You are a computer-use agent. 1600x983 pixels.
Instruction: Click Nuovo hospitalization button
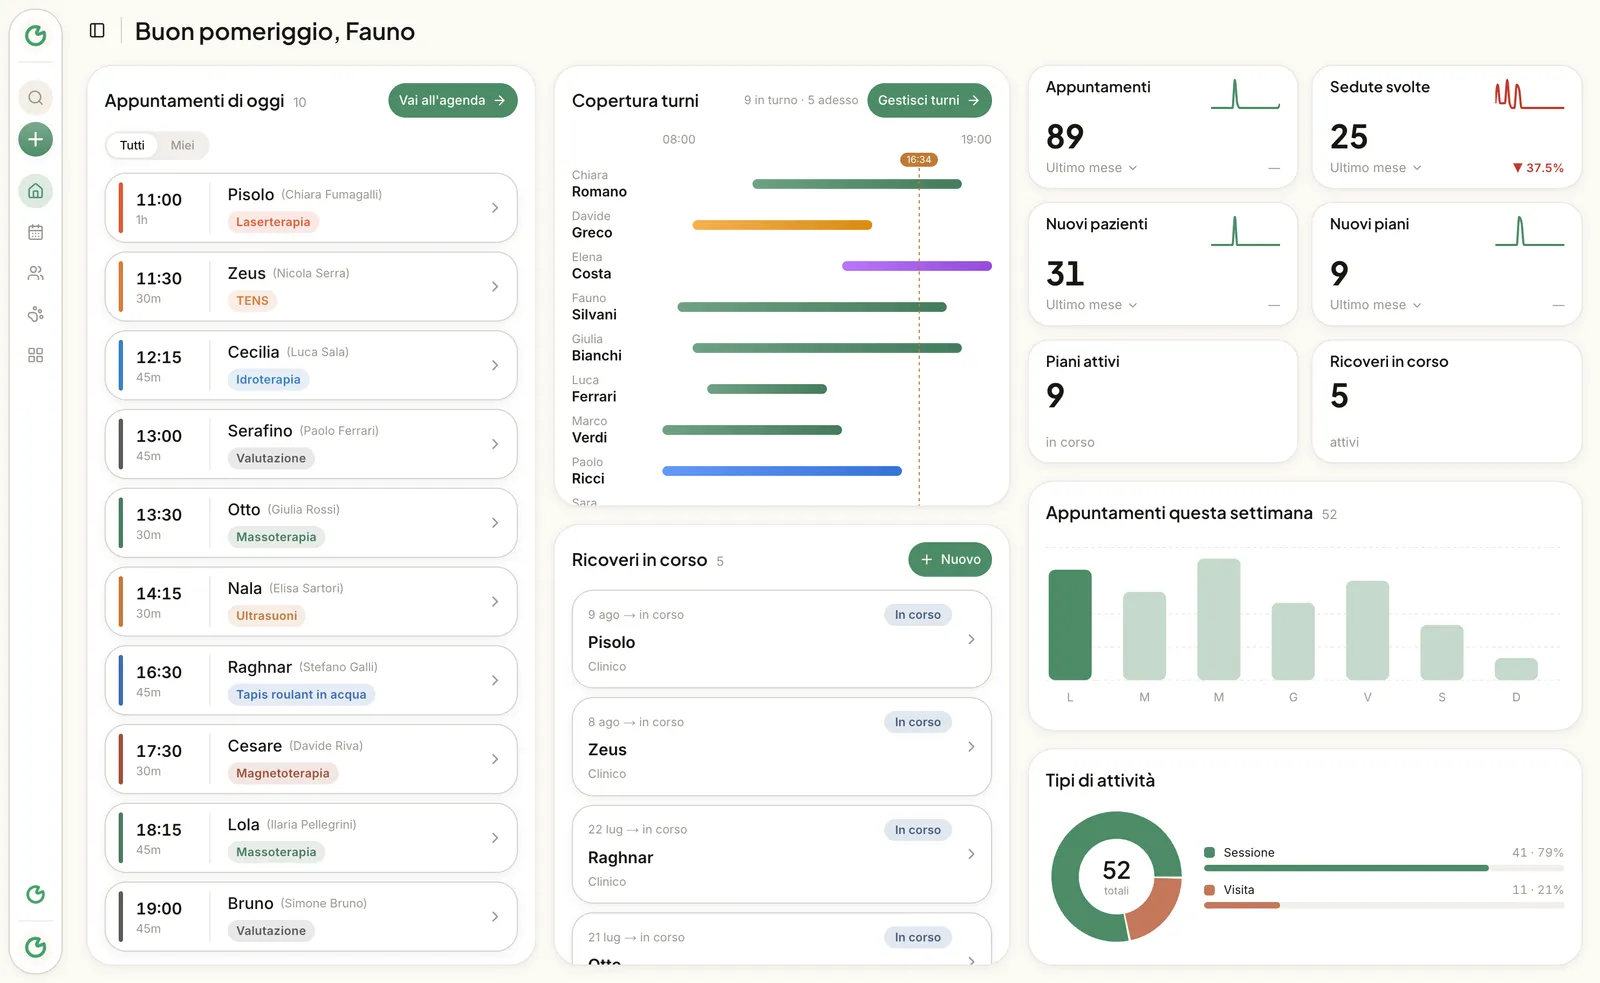(950, 560)
